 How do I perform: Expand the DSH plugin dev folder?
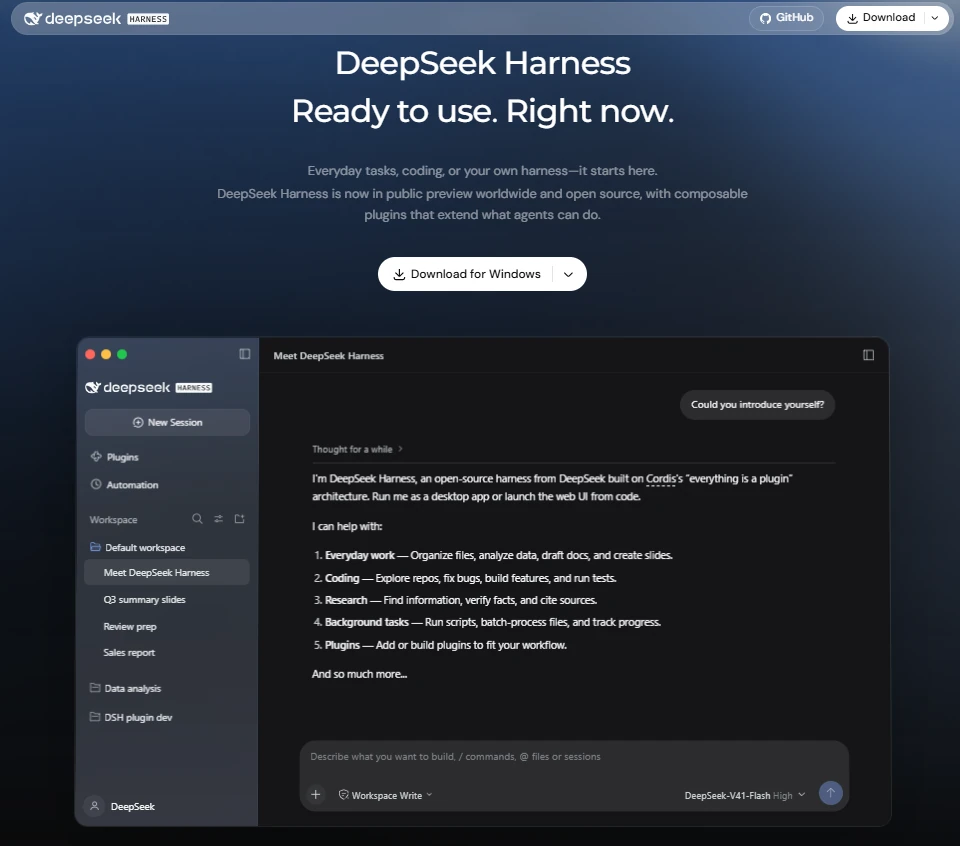coord(131,717)
